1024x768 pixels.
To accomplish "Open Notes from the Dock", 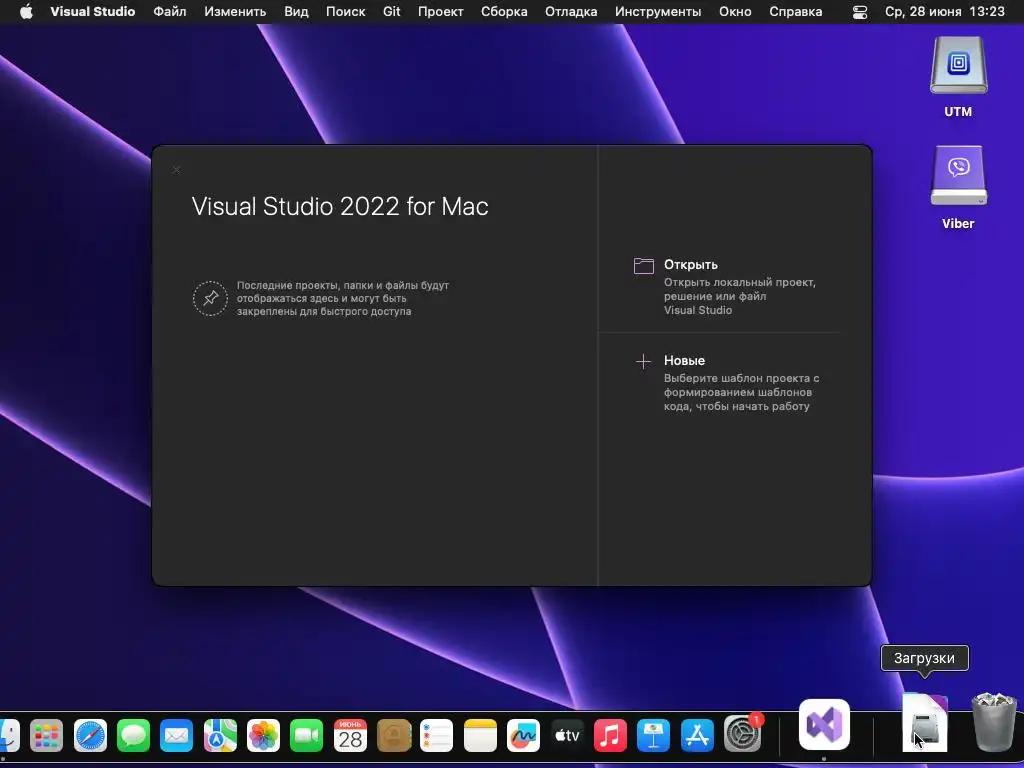I will [x=480, y=736].
